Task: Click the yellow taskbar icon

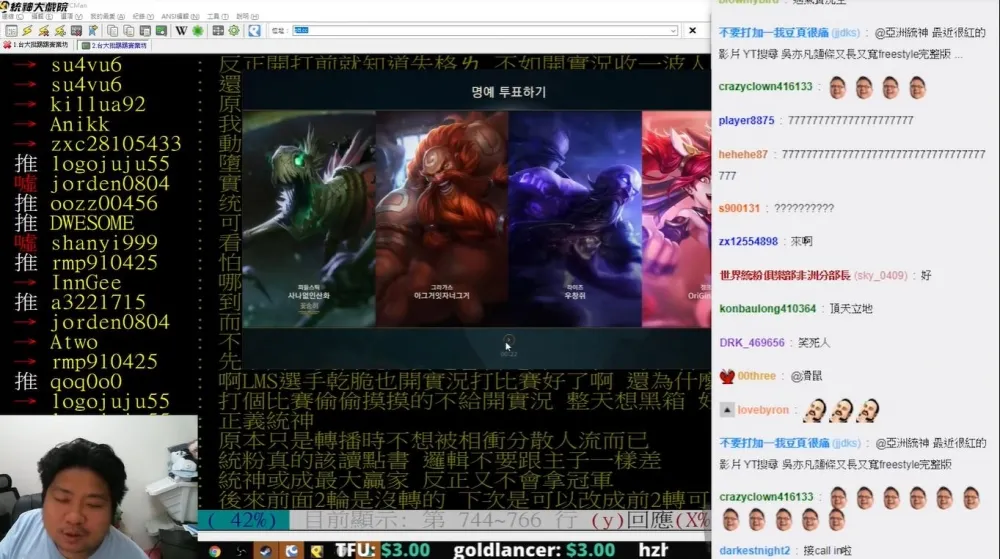Action: tap(316, 551)
